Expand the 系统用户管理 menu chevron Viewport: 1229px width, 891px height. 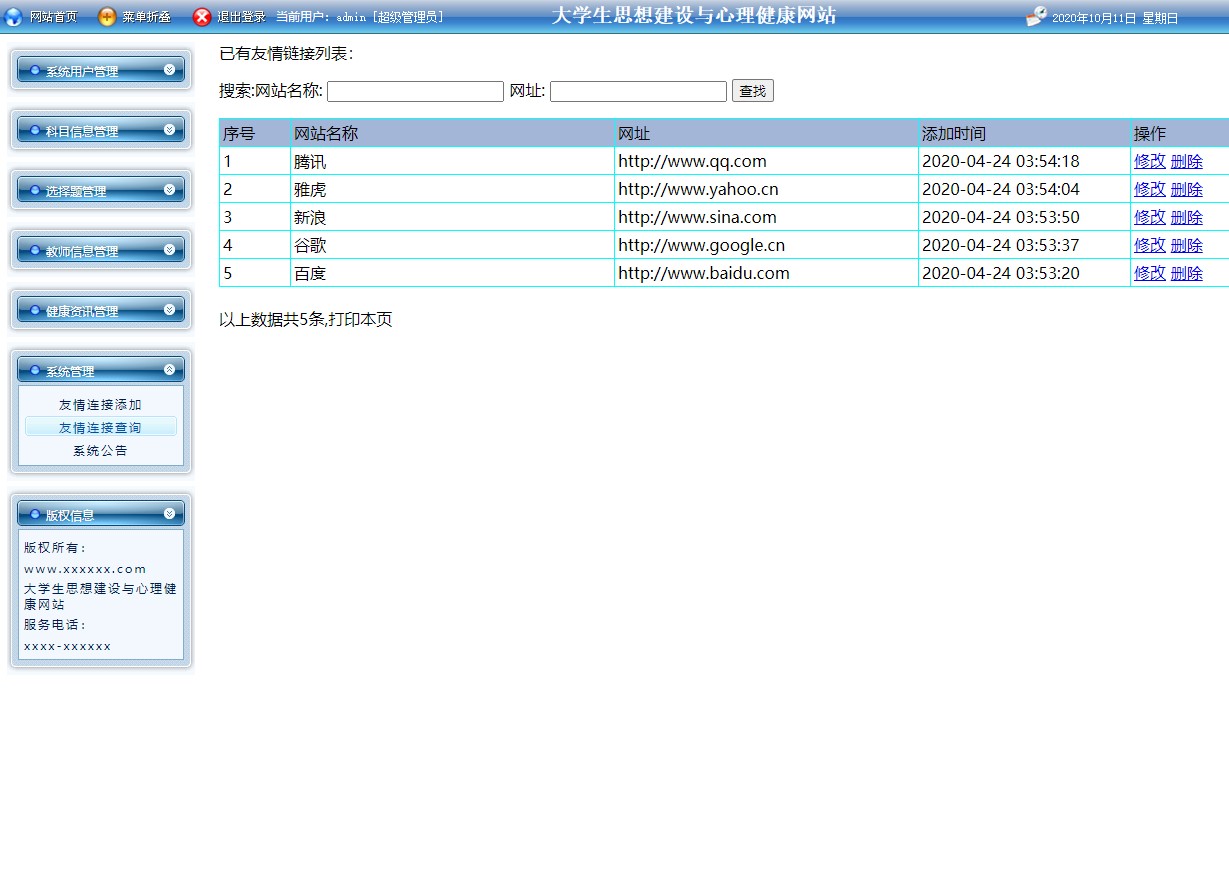pos(169,70)
